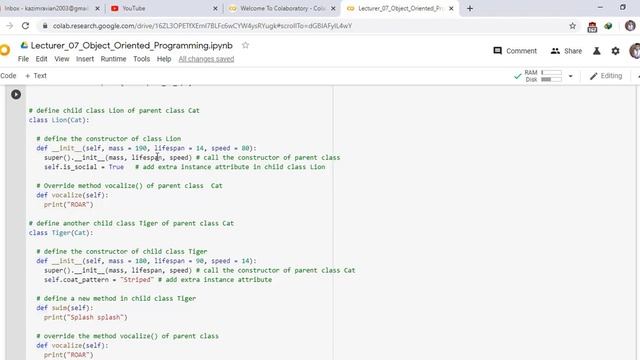Click the line 'class Lion(Cat):'
This screenshot has width=640, height=360.
59,120
